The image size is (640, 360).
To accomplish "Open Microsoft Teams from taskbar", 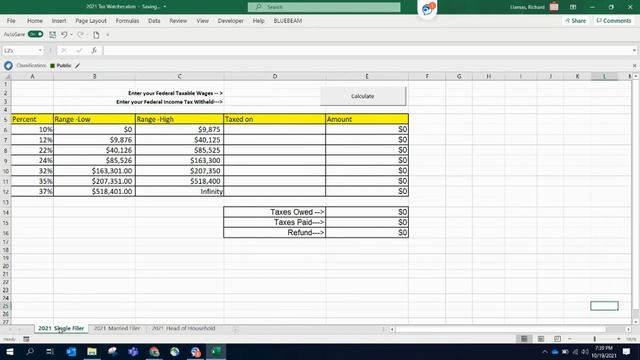I will click(x=133, y=351).
